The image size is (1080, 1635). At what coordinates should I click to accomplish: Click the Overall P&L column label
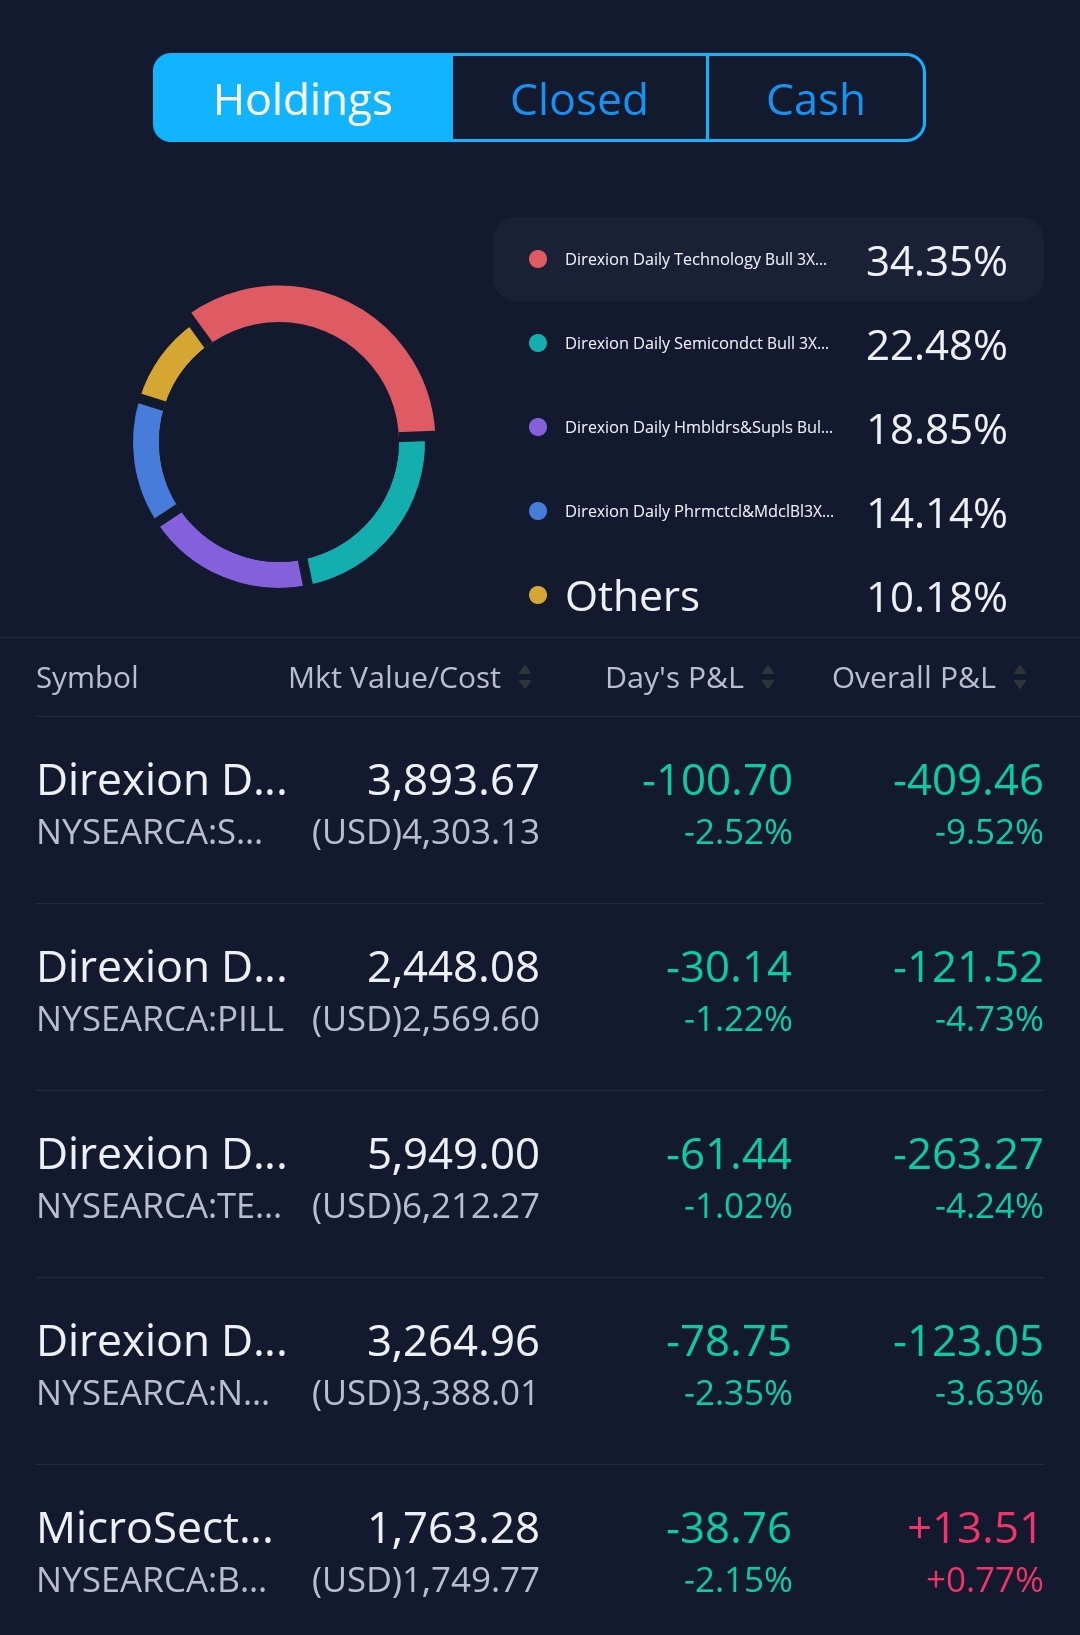(x=914, y=678)
